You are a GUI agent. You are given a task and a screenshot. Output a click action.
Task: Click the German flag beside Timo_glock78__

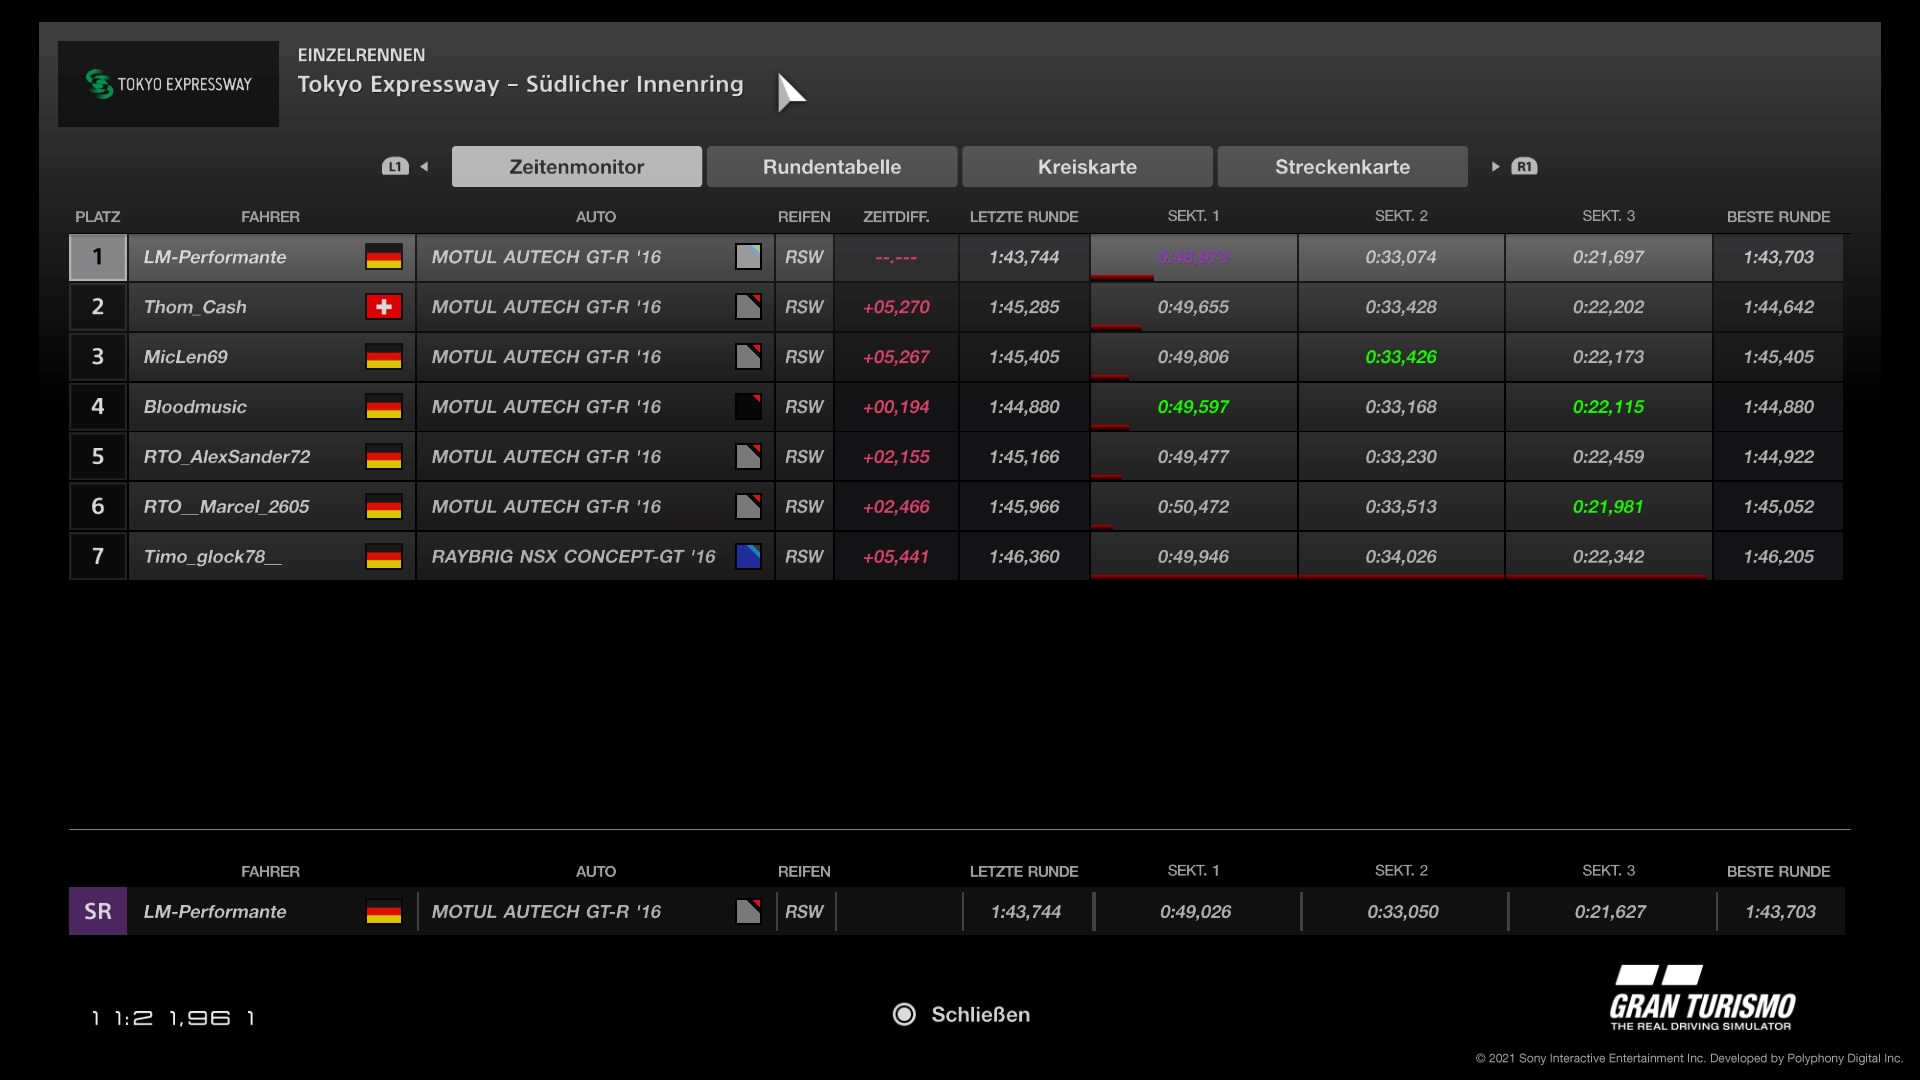tap(383, 557)
